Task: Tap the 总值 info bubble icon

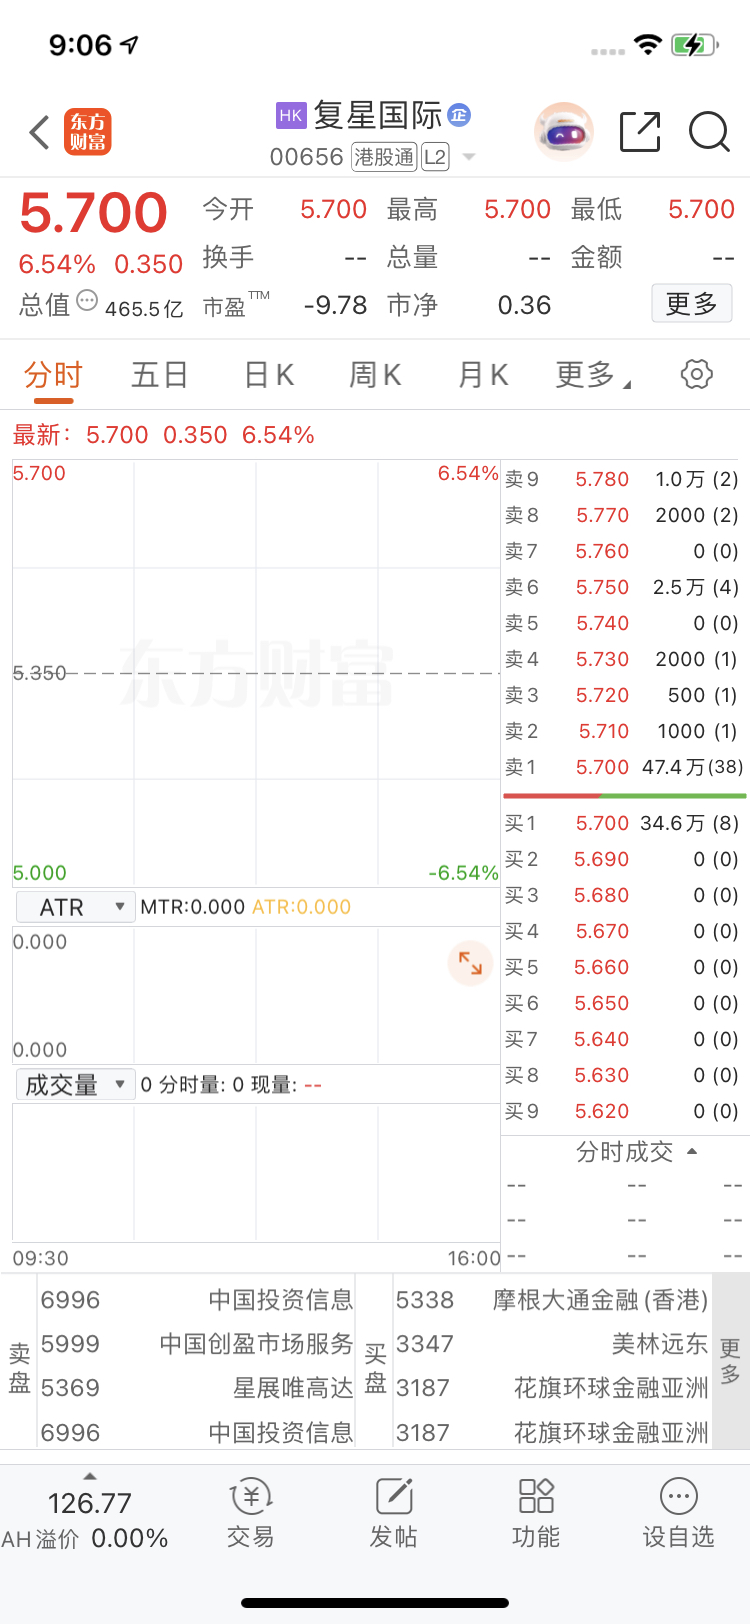Action: tap(87, 300)
